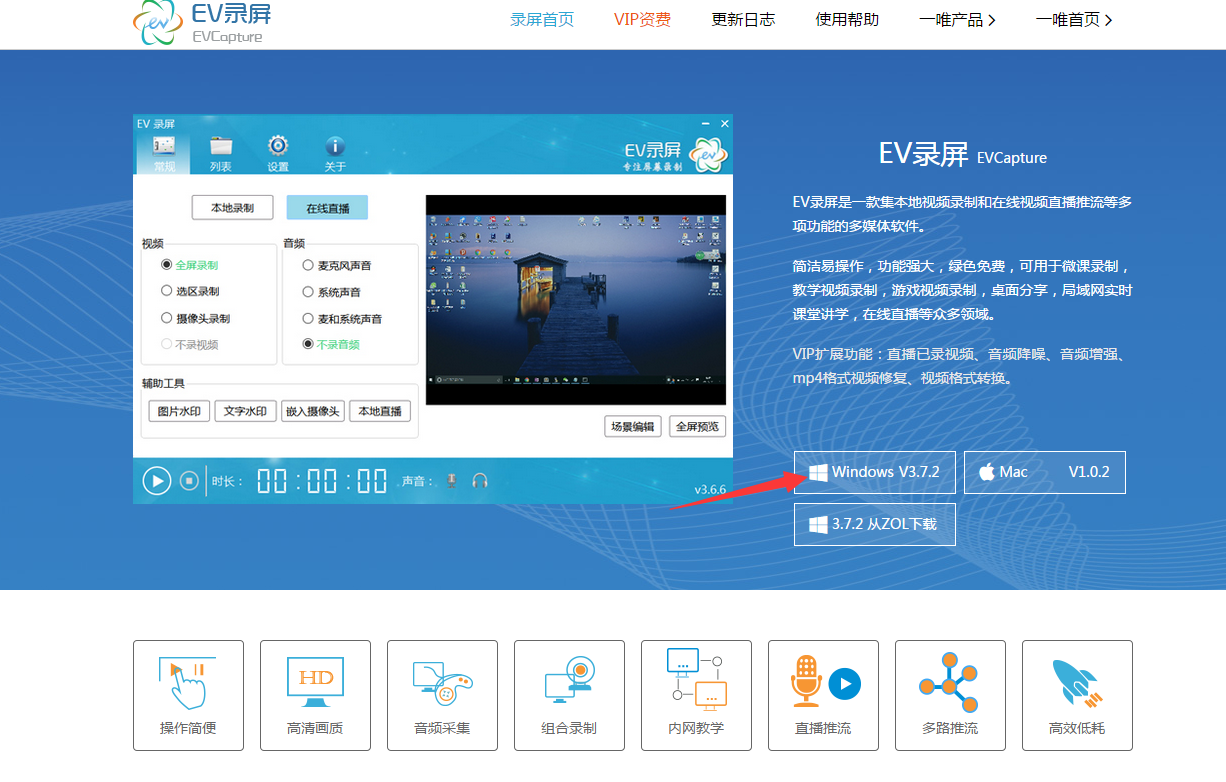Click the 内网教学 feature card

pos(696,695)
